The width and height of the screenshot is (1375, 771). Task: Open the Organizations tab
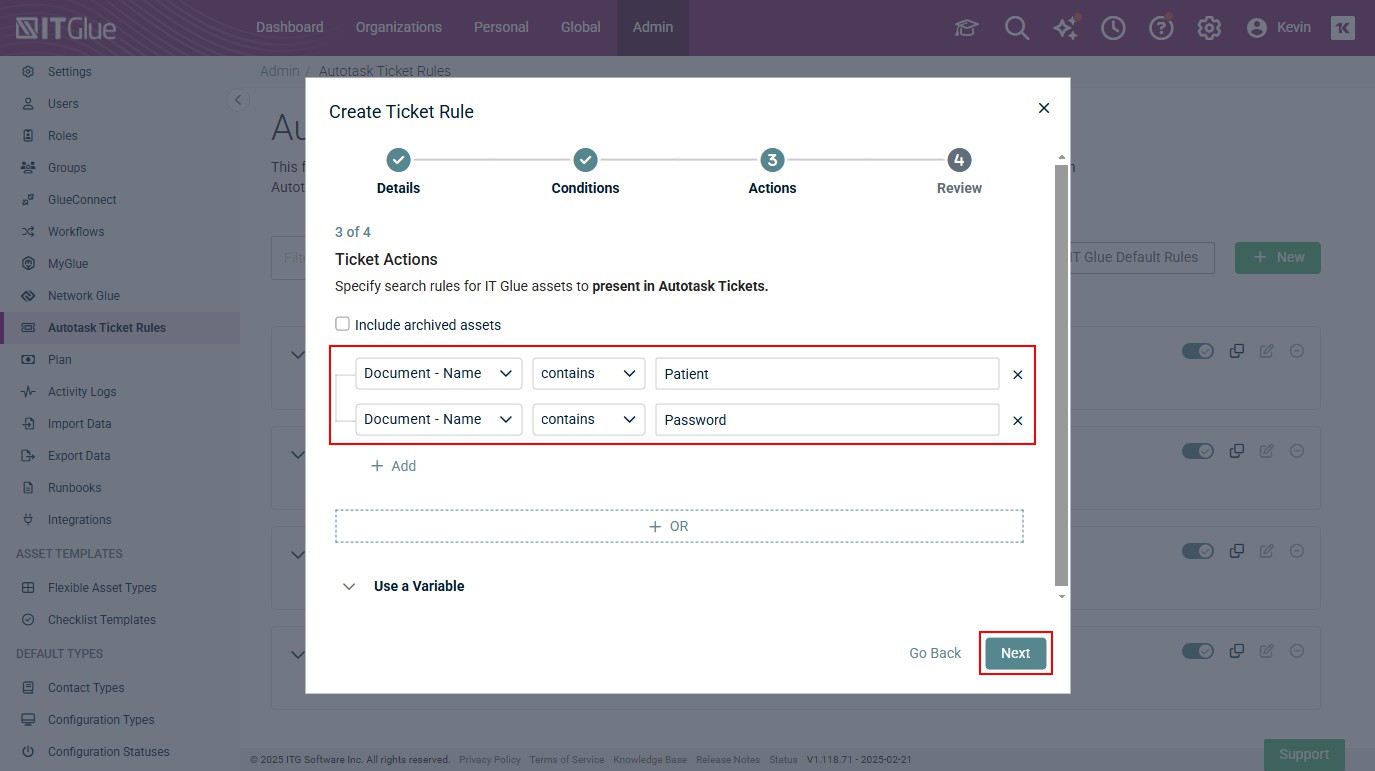pos(399,28)
